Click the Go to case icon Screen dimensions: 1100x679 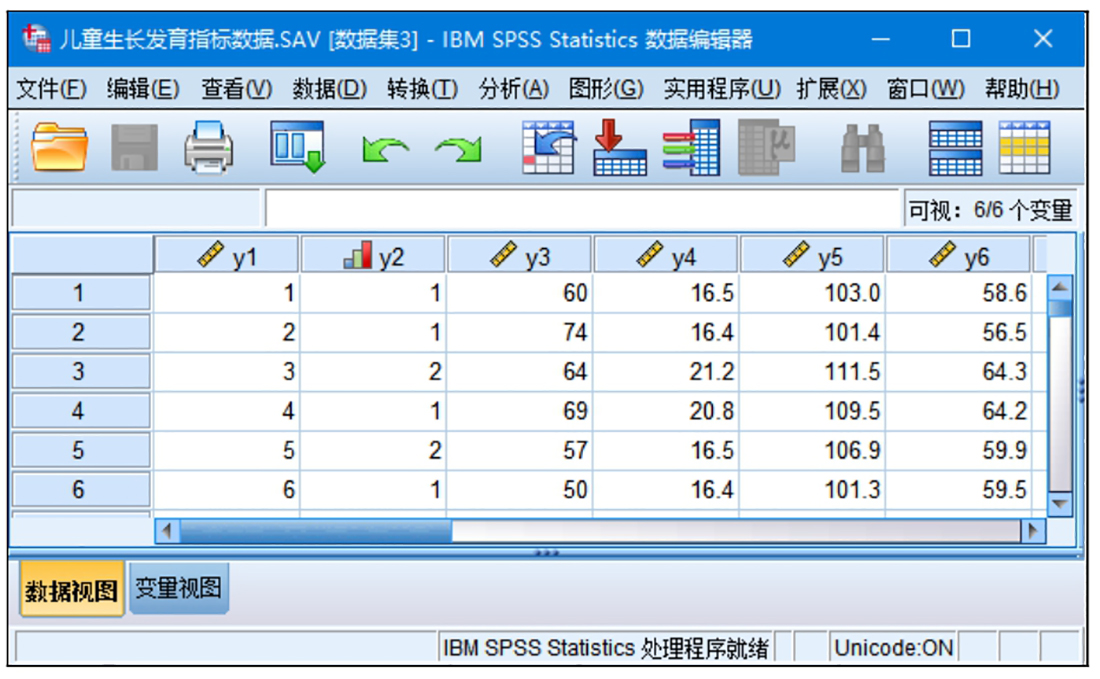pyautogui.click(x=548, y=148)
